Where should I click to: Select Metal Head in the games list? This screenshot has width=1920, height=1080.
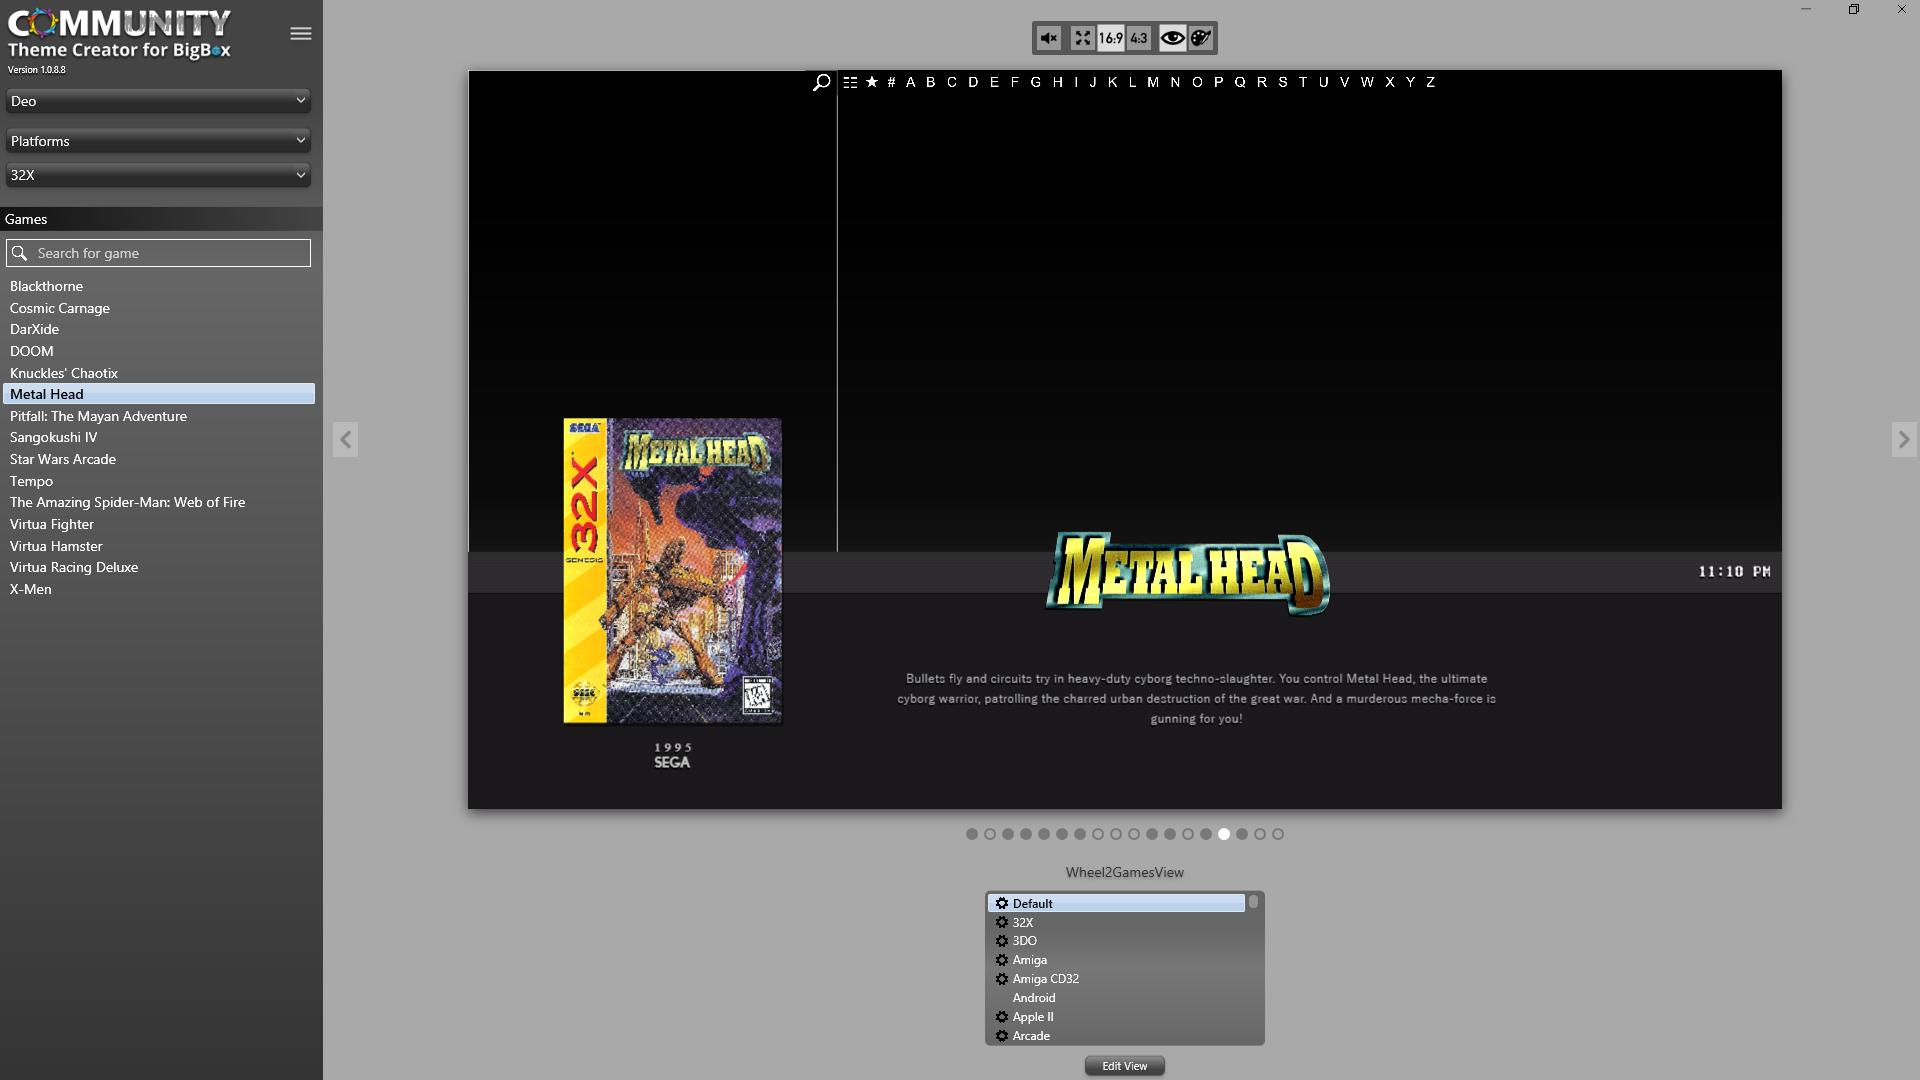click(x=158, y=394)
